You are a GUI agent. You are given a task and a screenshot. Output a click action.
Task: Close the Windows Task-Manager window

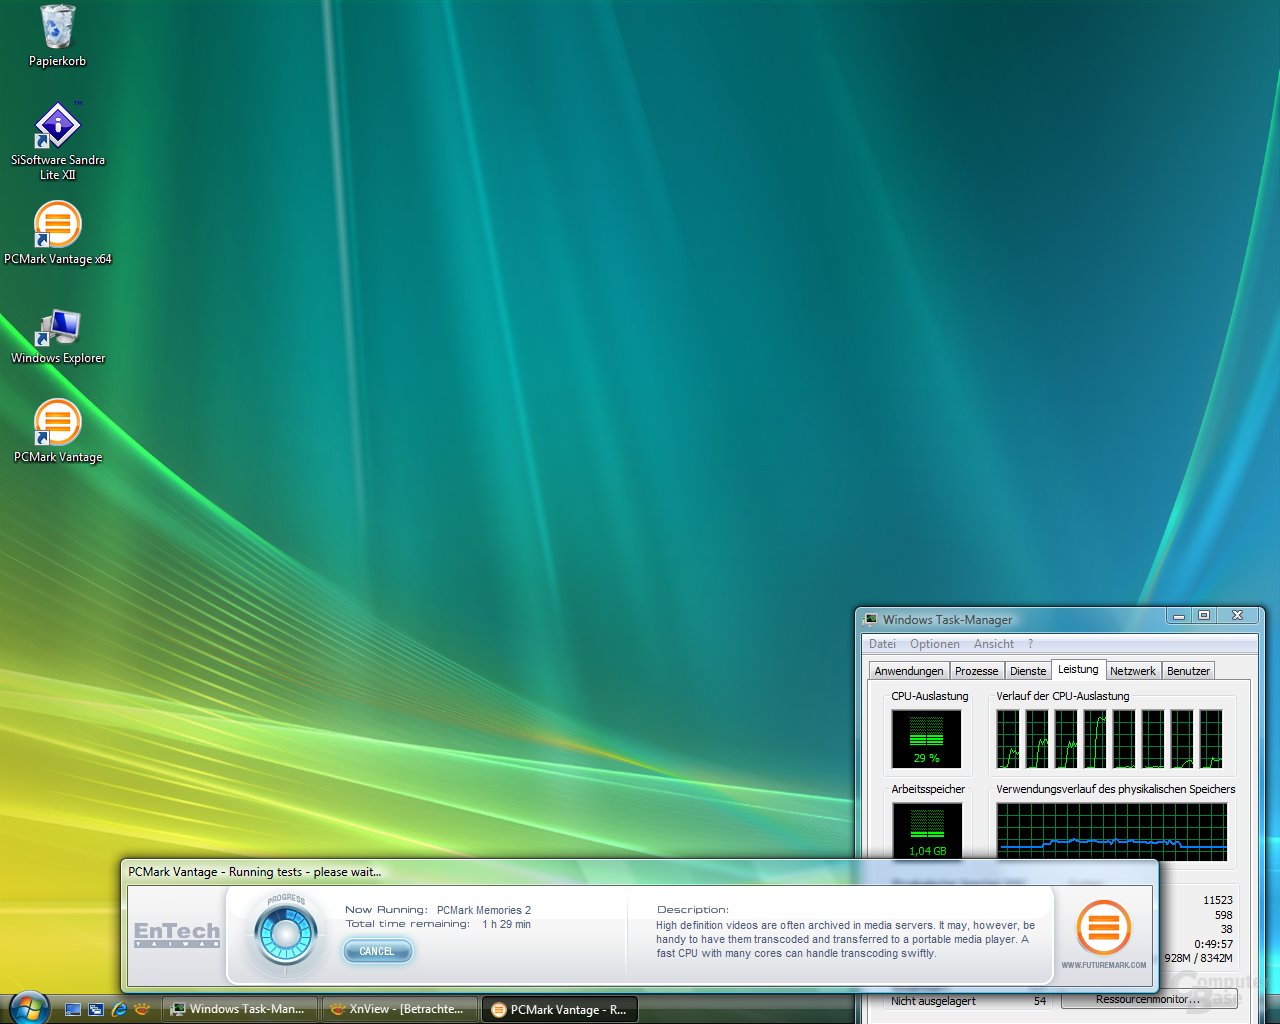[1237, 616]
